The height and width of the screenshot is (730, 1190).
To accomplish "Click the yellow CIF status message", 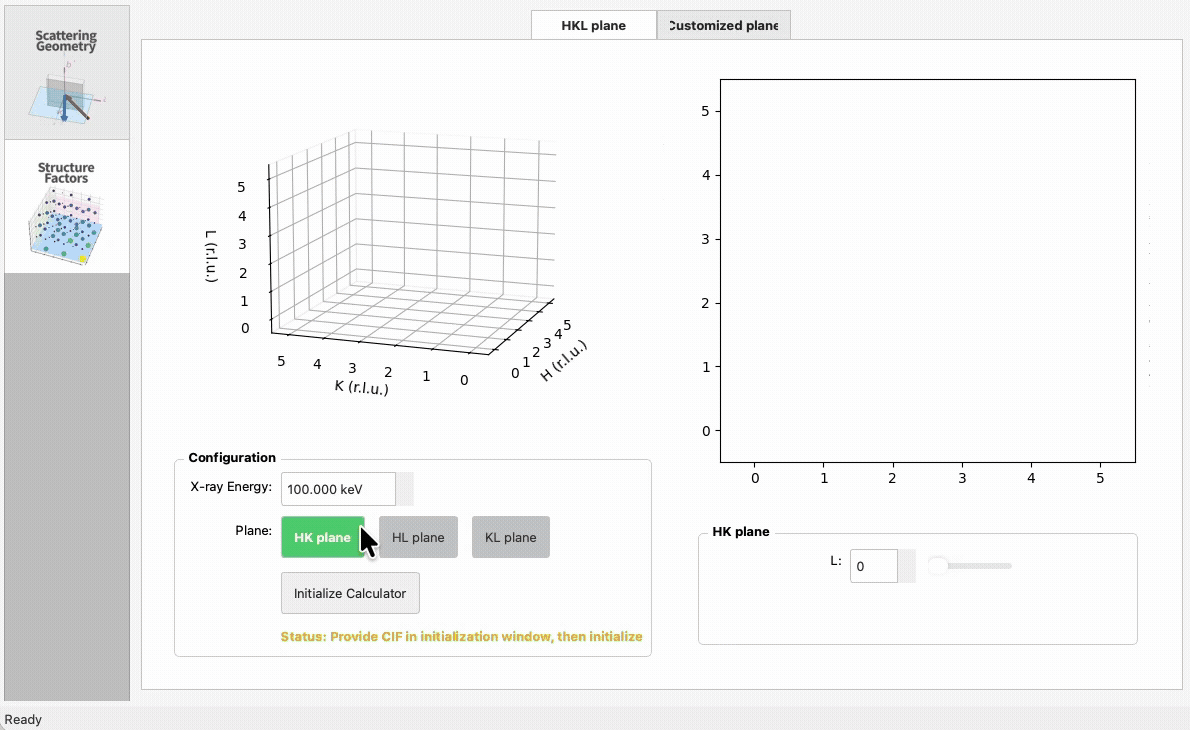I will pyautogui.click(x=462, y=636).
